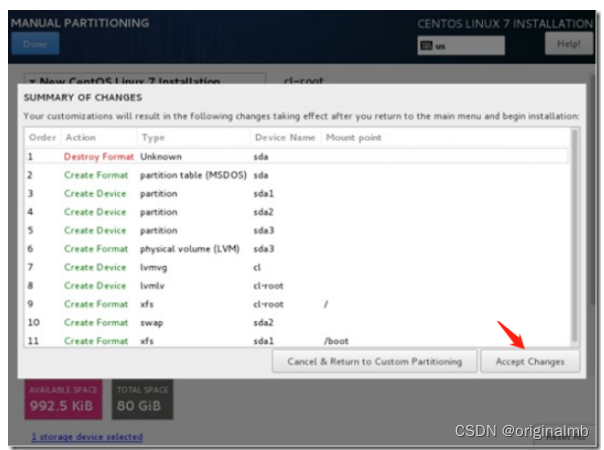Click the Destroy Format action text

point(99,157)
